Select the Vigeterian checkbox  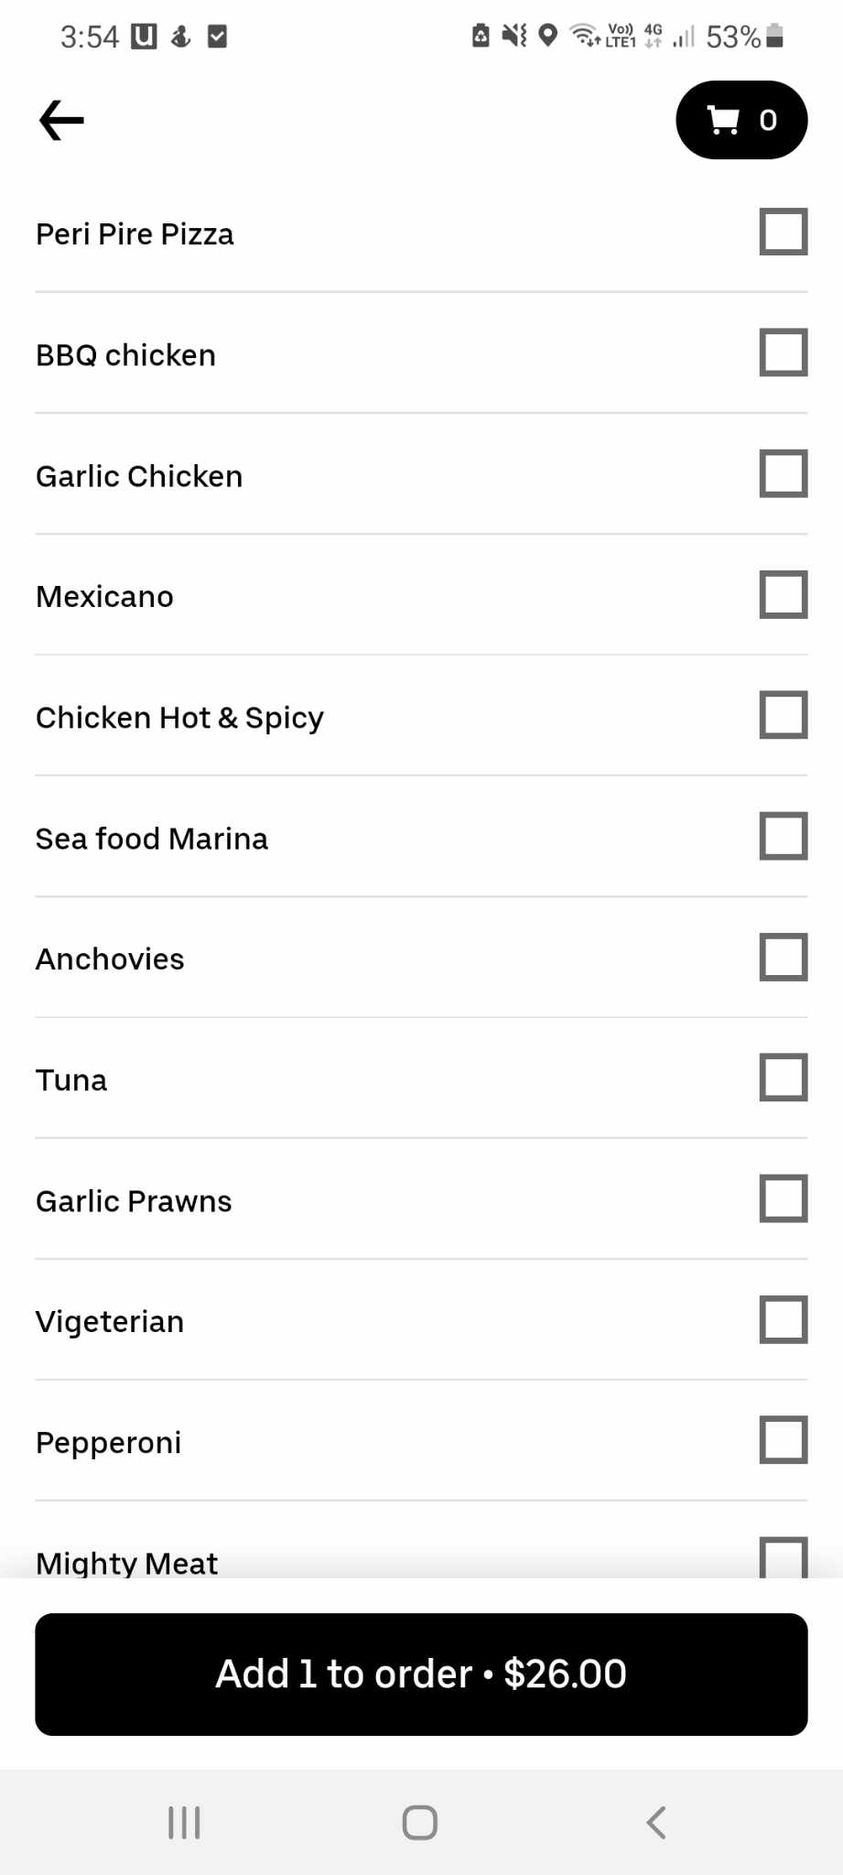pos(783,1320)
